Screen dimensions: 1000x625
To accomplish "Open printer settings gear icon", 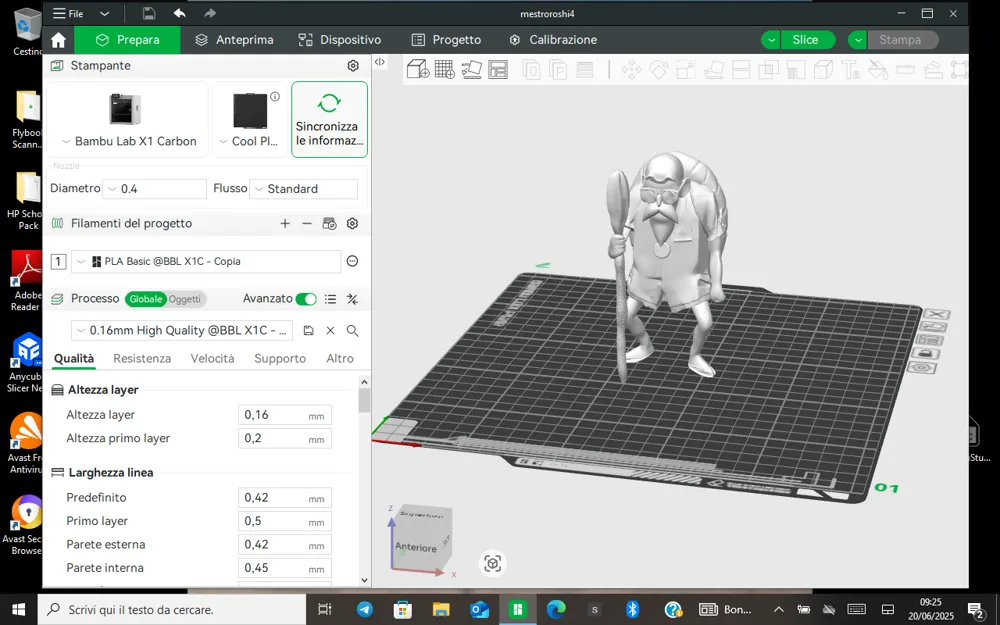I will point(353,66).
